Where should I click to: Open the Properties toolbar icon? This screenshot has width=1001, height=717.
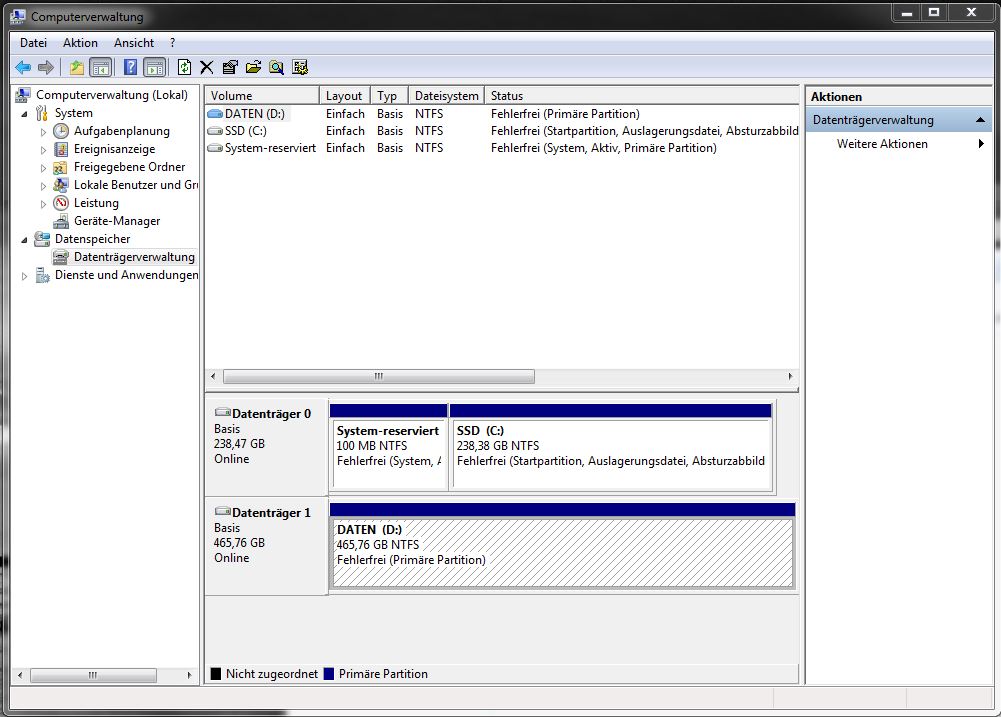tap(230, 67)
